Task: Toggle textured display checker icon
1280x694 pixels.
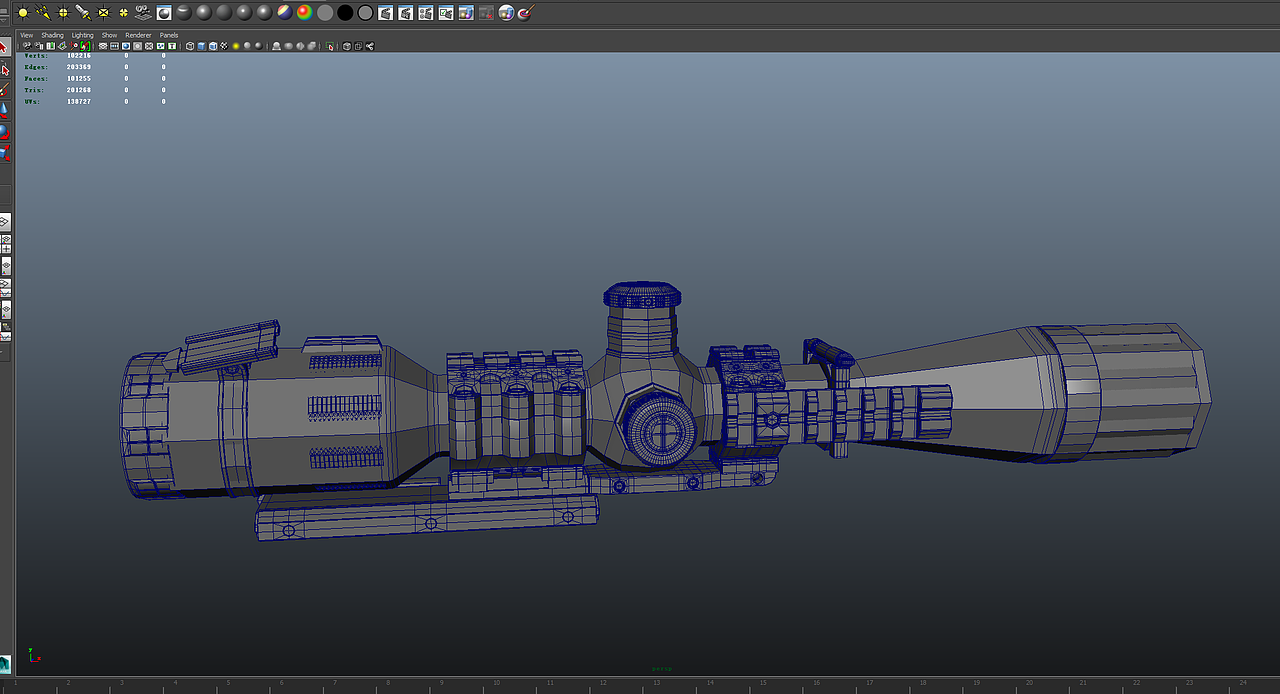Action: point(224,46)
